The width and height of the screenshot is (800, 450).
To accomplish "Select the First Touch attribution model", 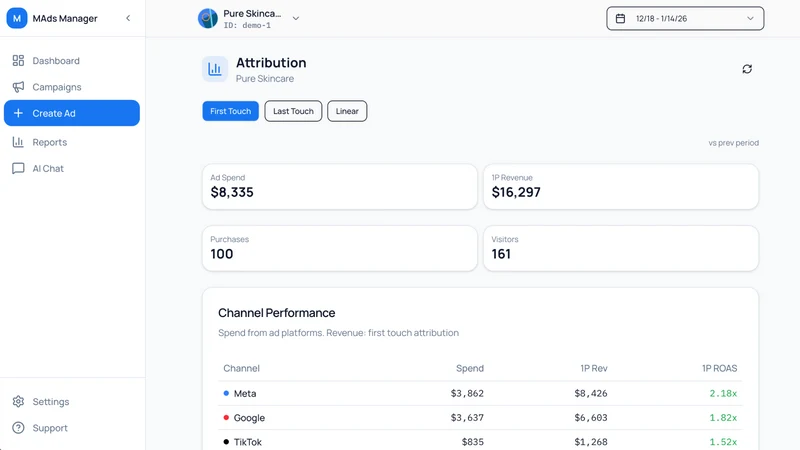I will click(231, 111).
